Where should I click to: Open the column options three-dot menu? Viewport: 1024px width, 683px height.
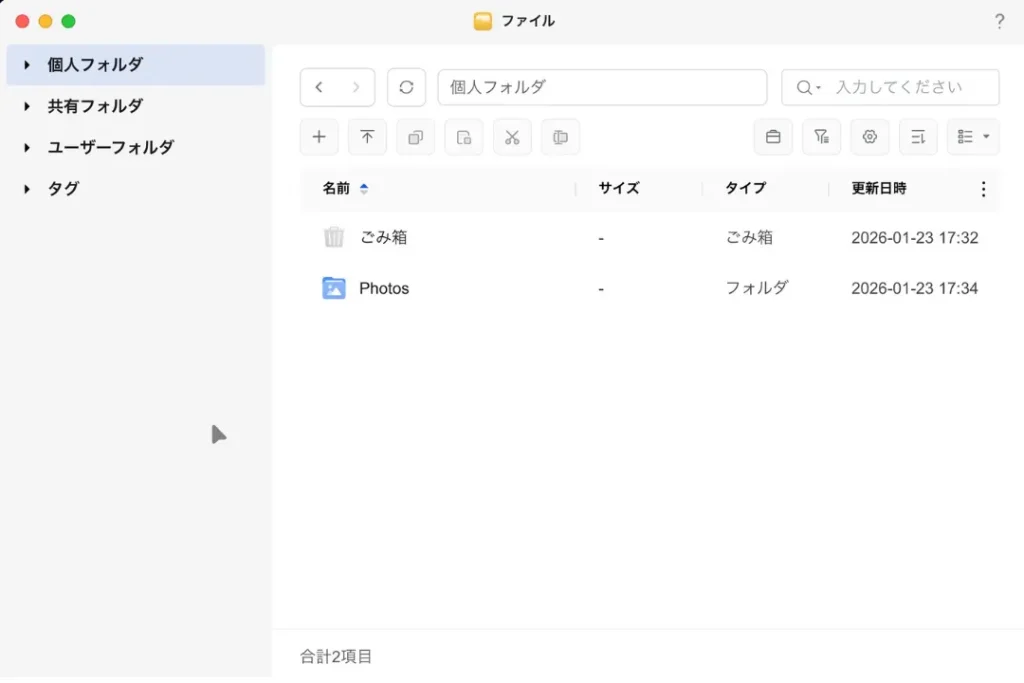[x=983, y=189]
